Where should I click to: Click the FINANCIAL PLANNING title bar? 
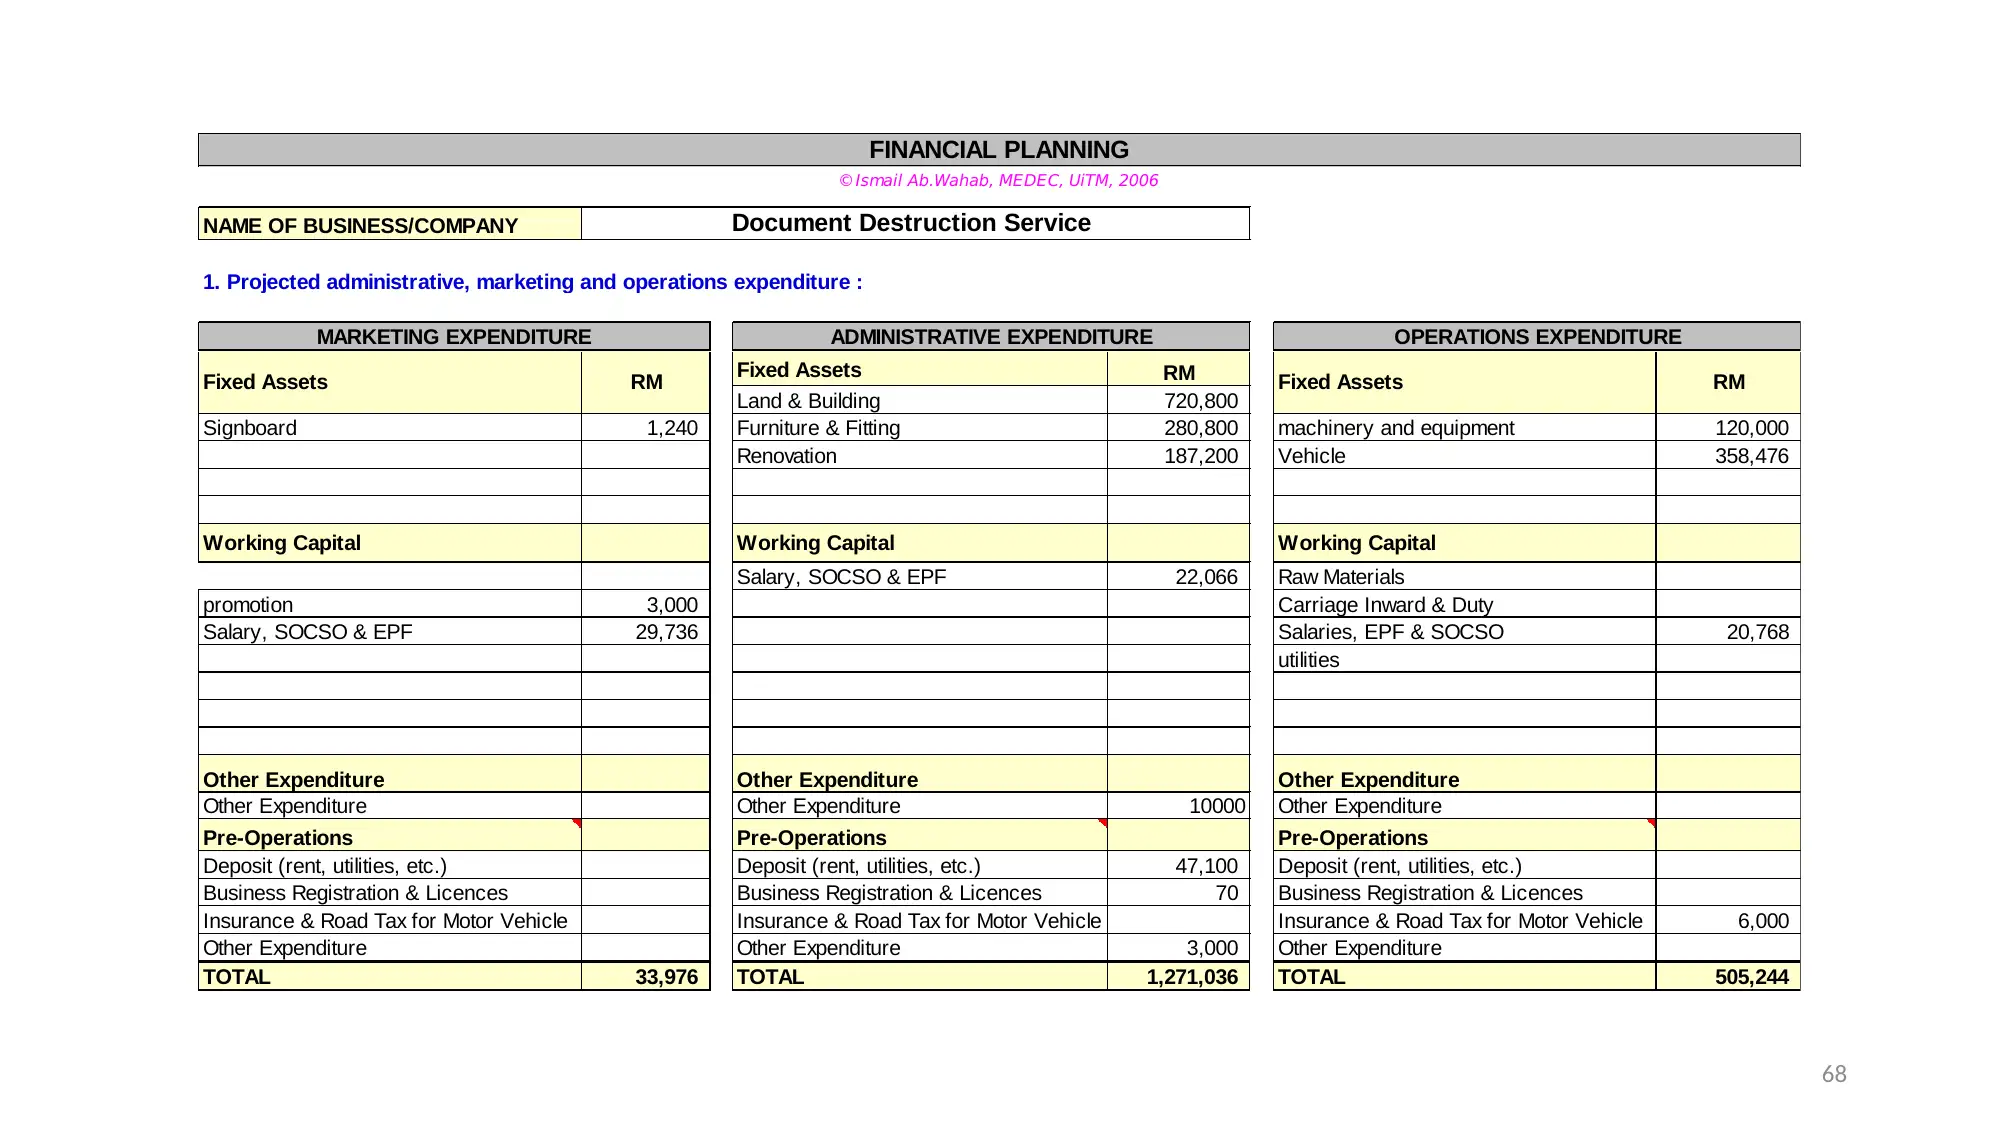(x=999, y=150)
